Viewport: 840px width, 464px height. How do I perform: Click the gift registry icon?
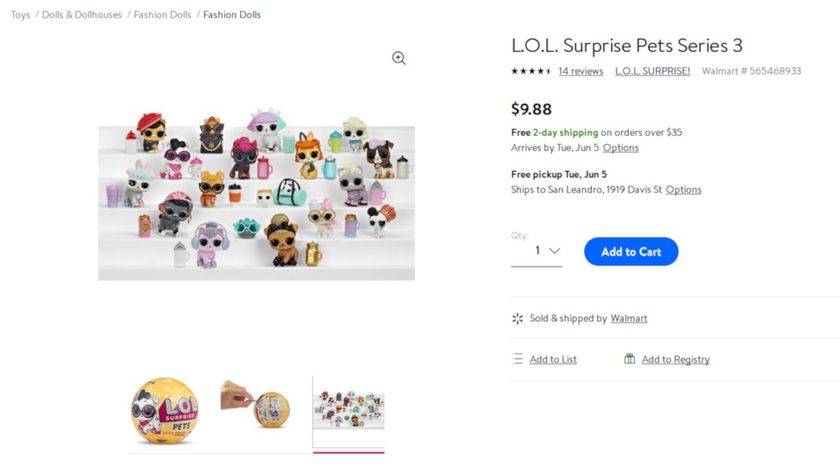[629, 359]
